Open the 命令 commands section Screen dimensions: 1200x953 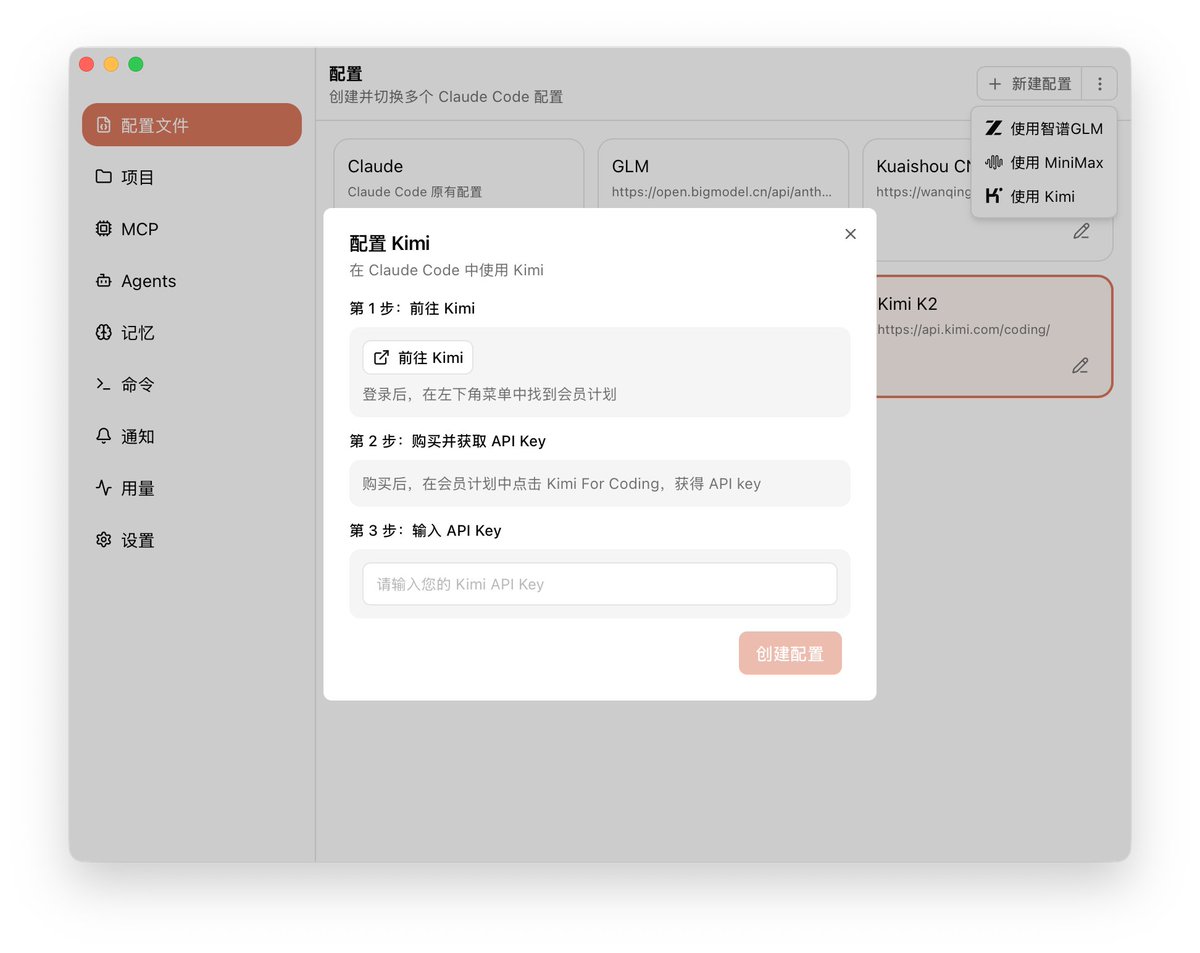(103, 384)
